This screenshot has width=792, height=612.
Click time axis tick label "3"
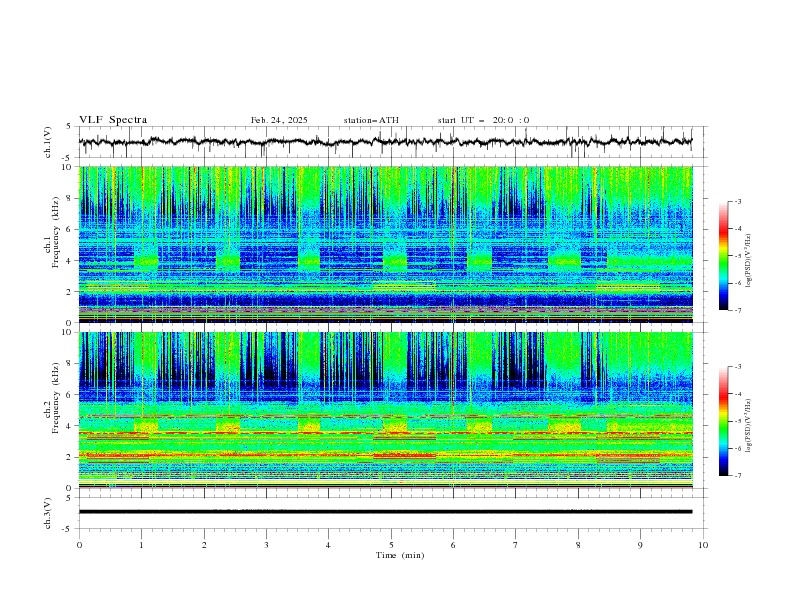click(266, 545)
